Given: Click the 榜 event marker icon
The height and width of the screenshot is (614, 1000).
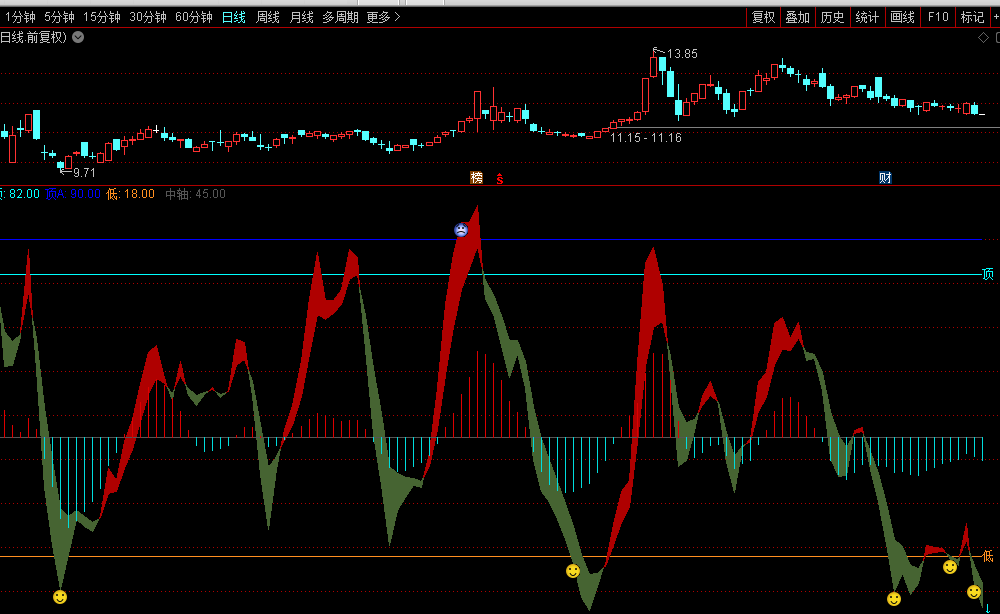Looking at the screenshot, I should click(477, 177).
